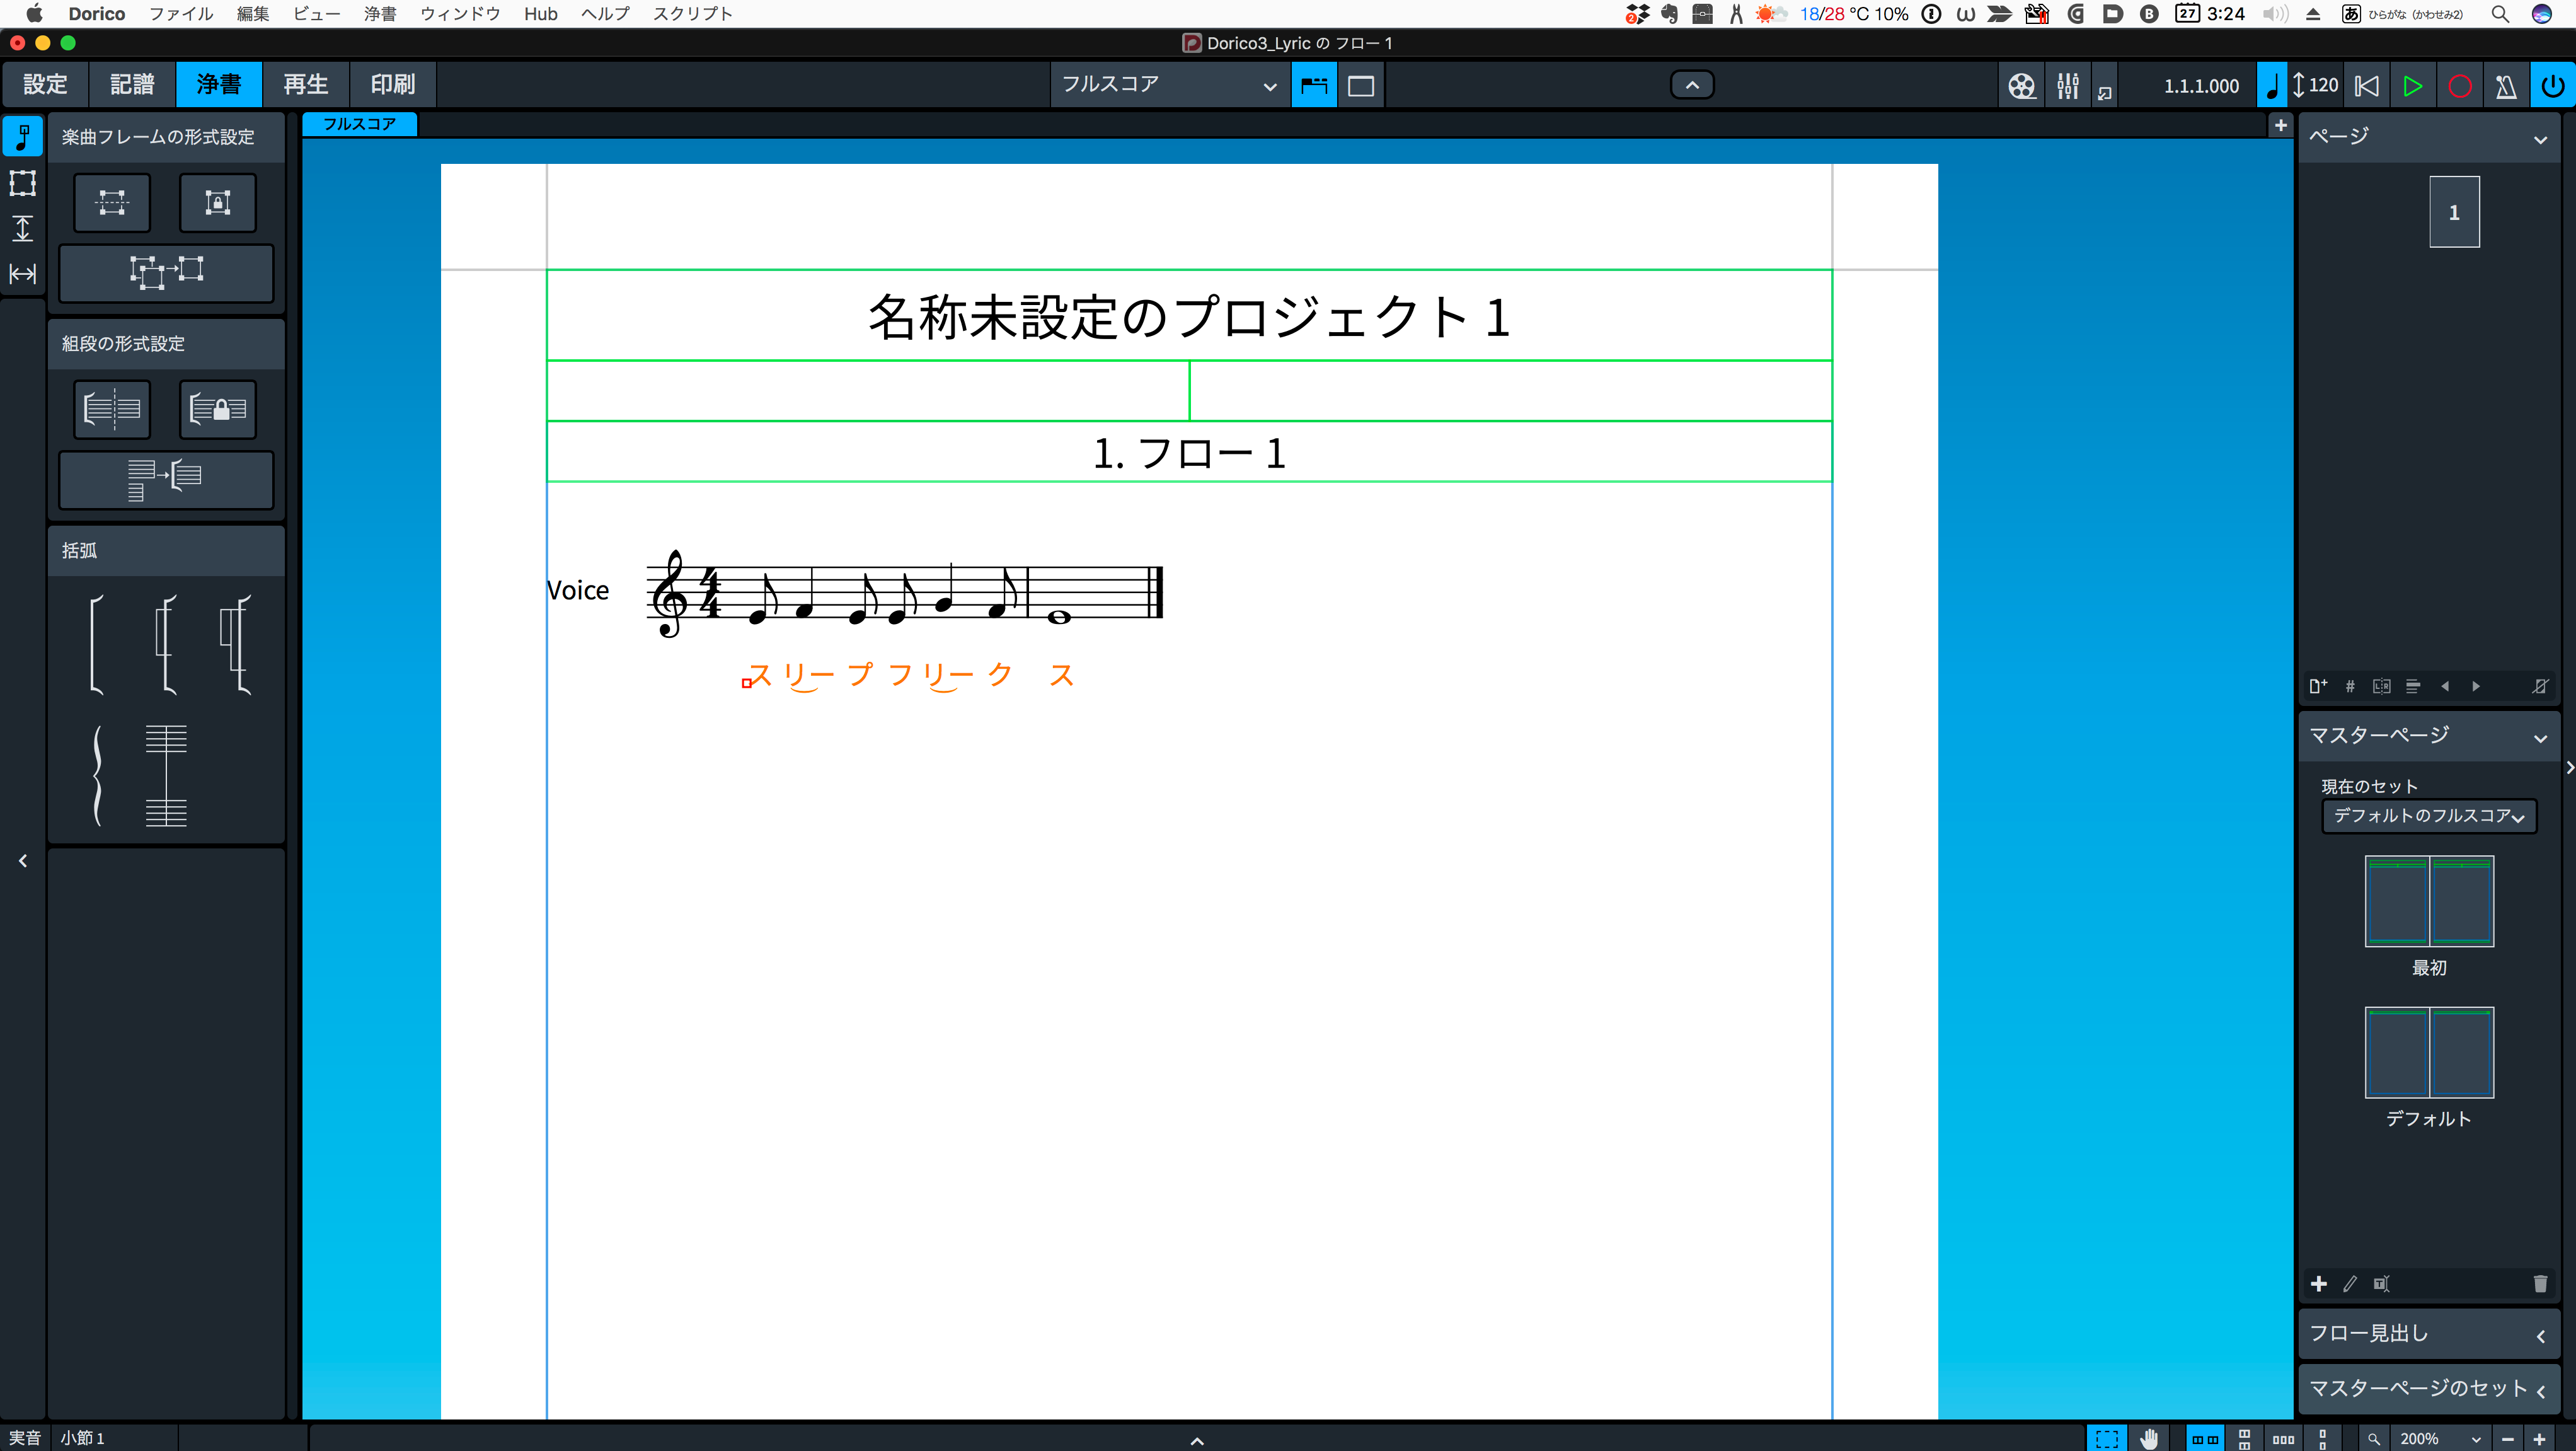Toggle the Activate Project power button

2553,86
